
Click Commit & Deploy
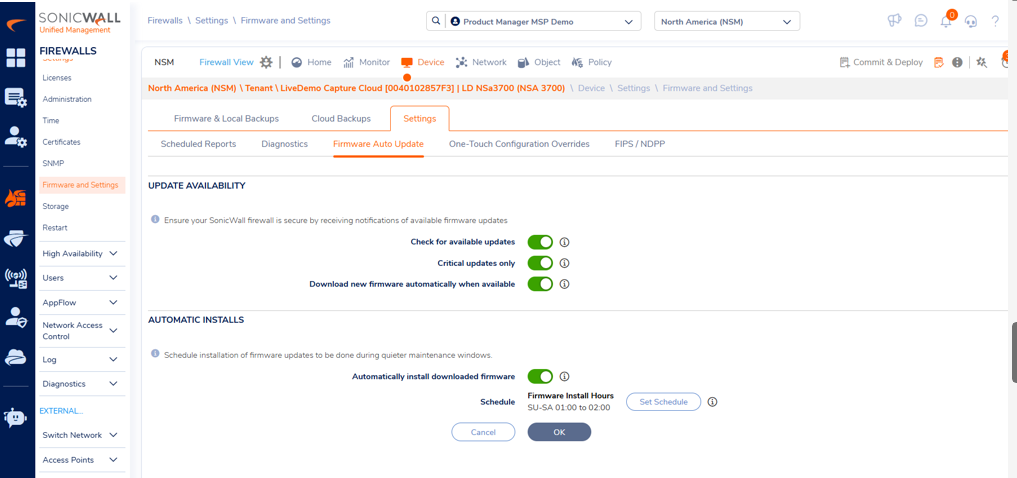tap(881, 62)
